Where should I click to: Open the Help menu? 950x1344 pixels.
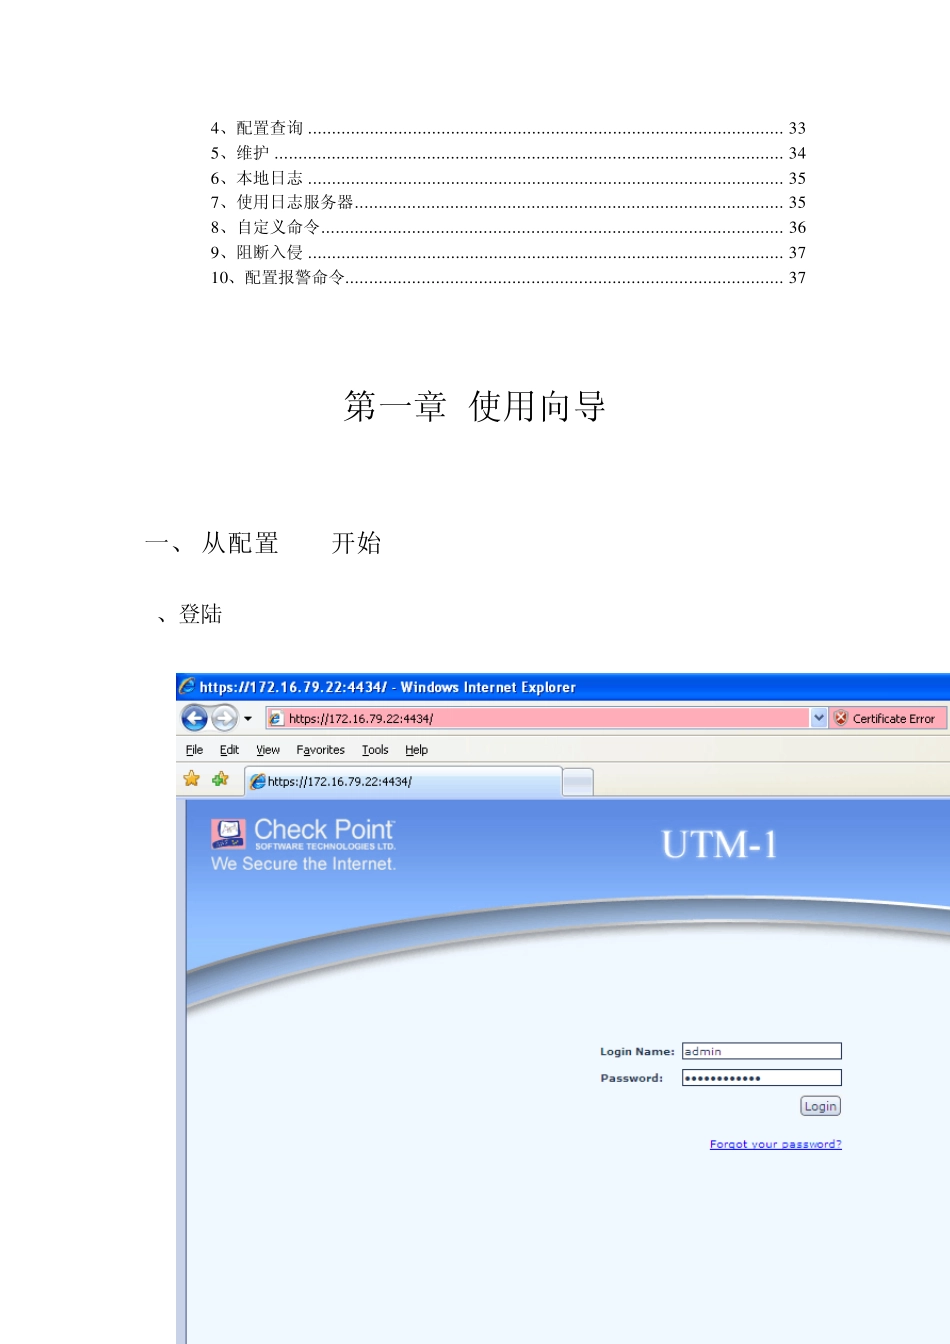coord(416,750)
